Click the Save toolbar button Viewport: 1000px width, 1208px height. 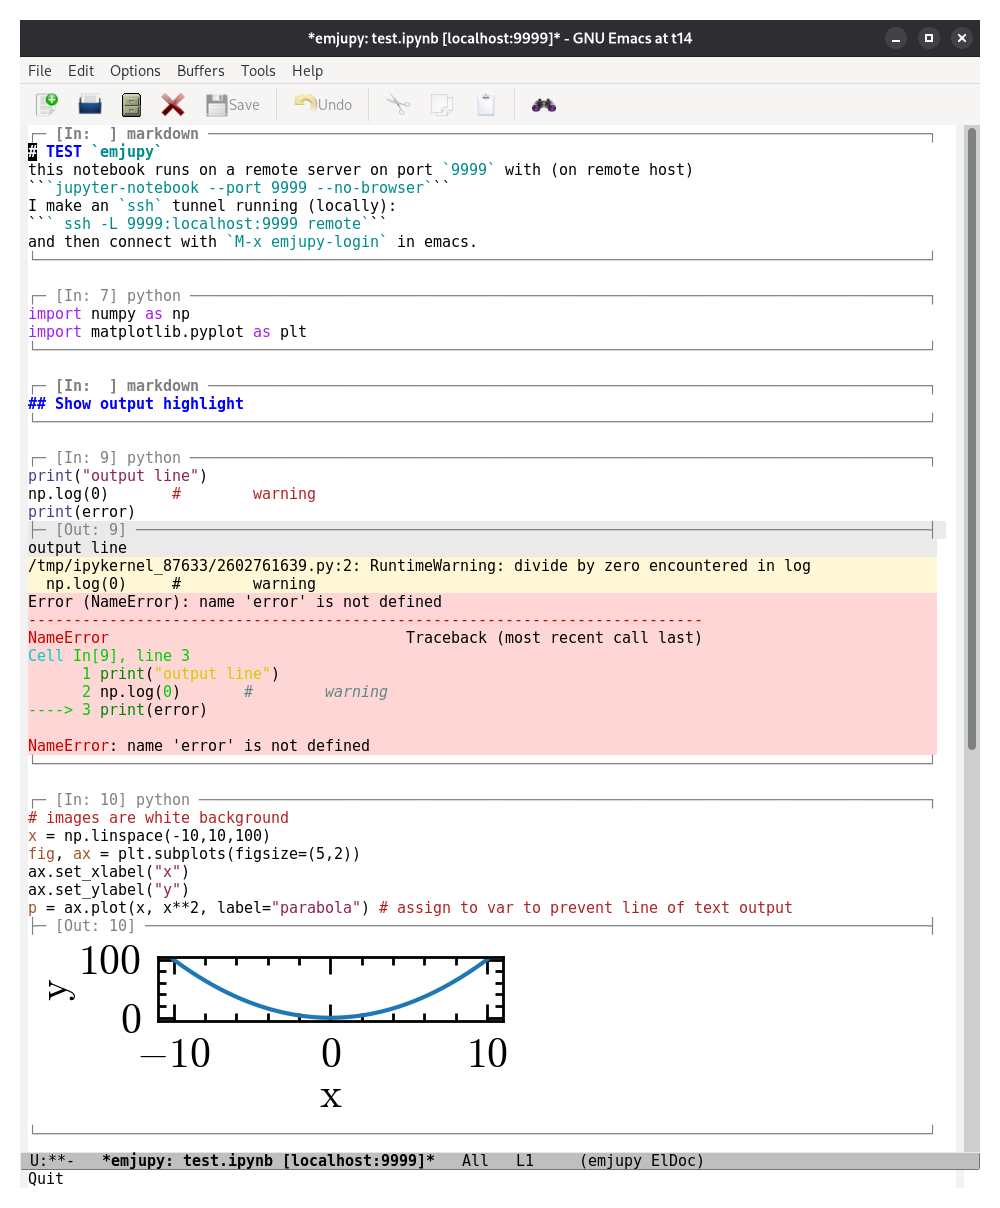pyautogui.click(x=232, y=104)
